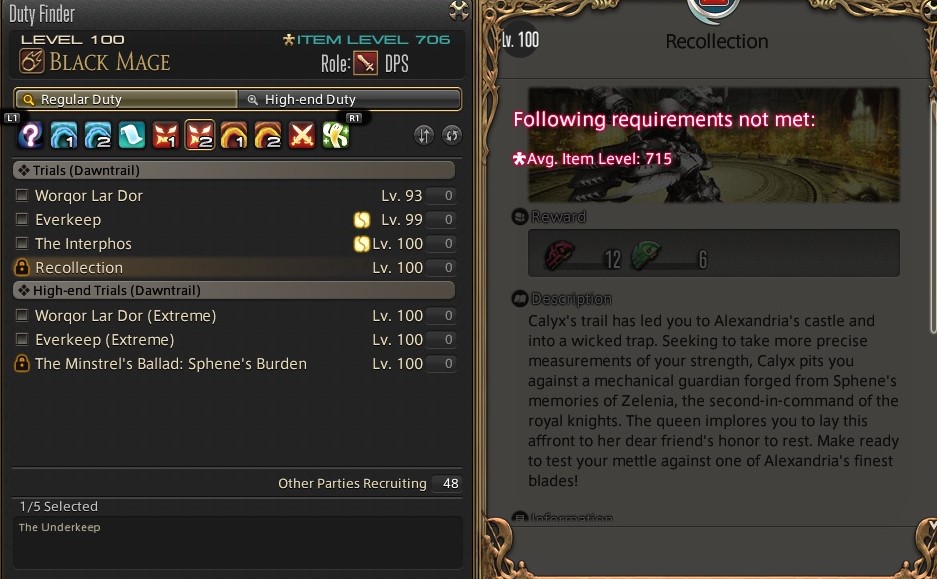The height and width of the screenshot is (579, 937).
Task: Collapse the High-end Trials (Dawntrail) header
Action: [234, 290]
